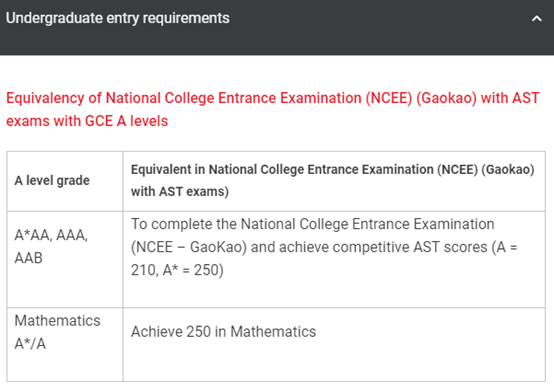Click the 'A*/A' text in the last row
554x392 pixels.
tap(30, 344)
